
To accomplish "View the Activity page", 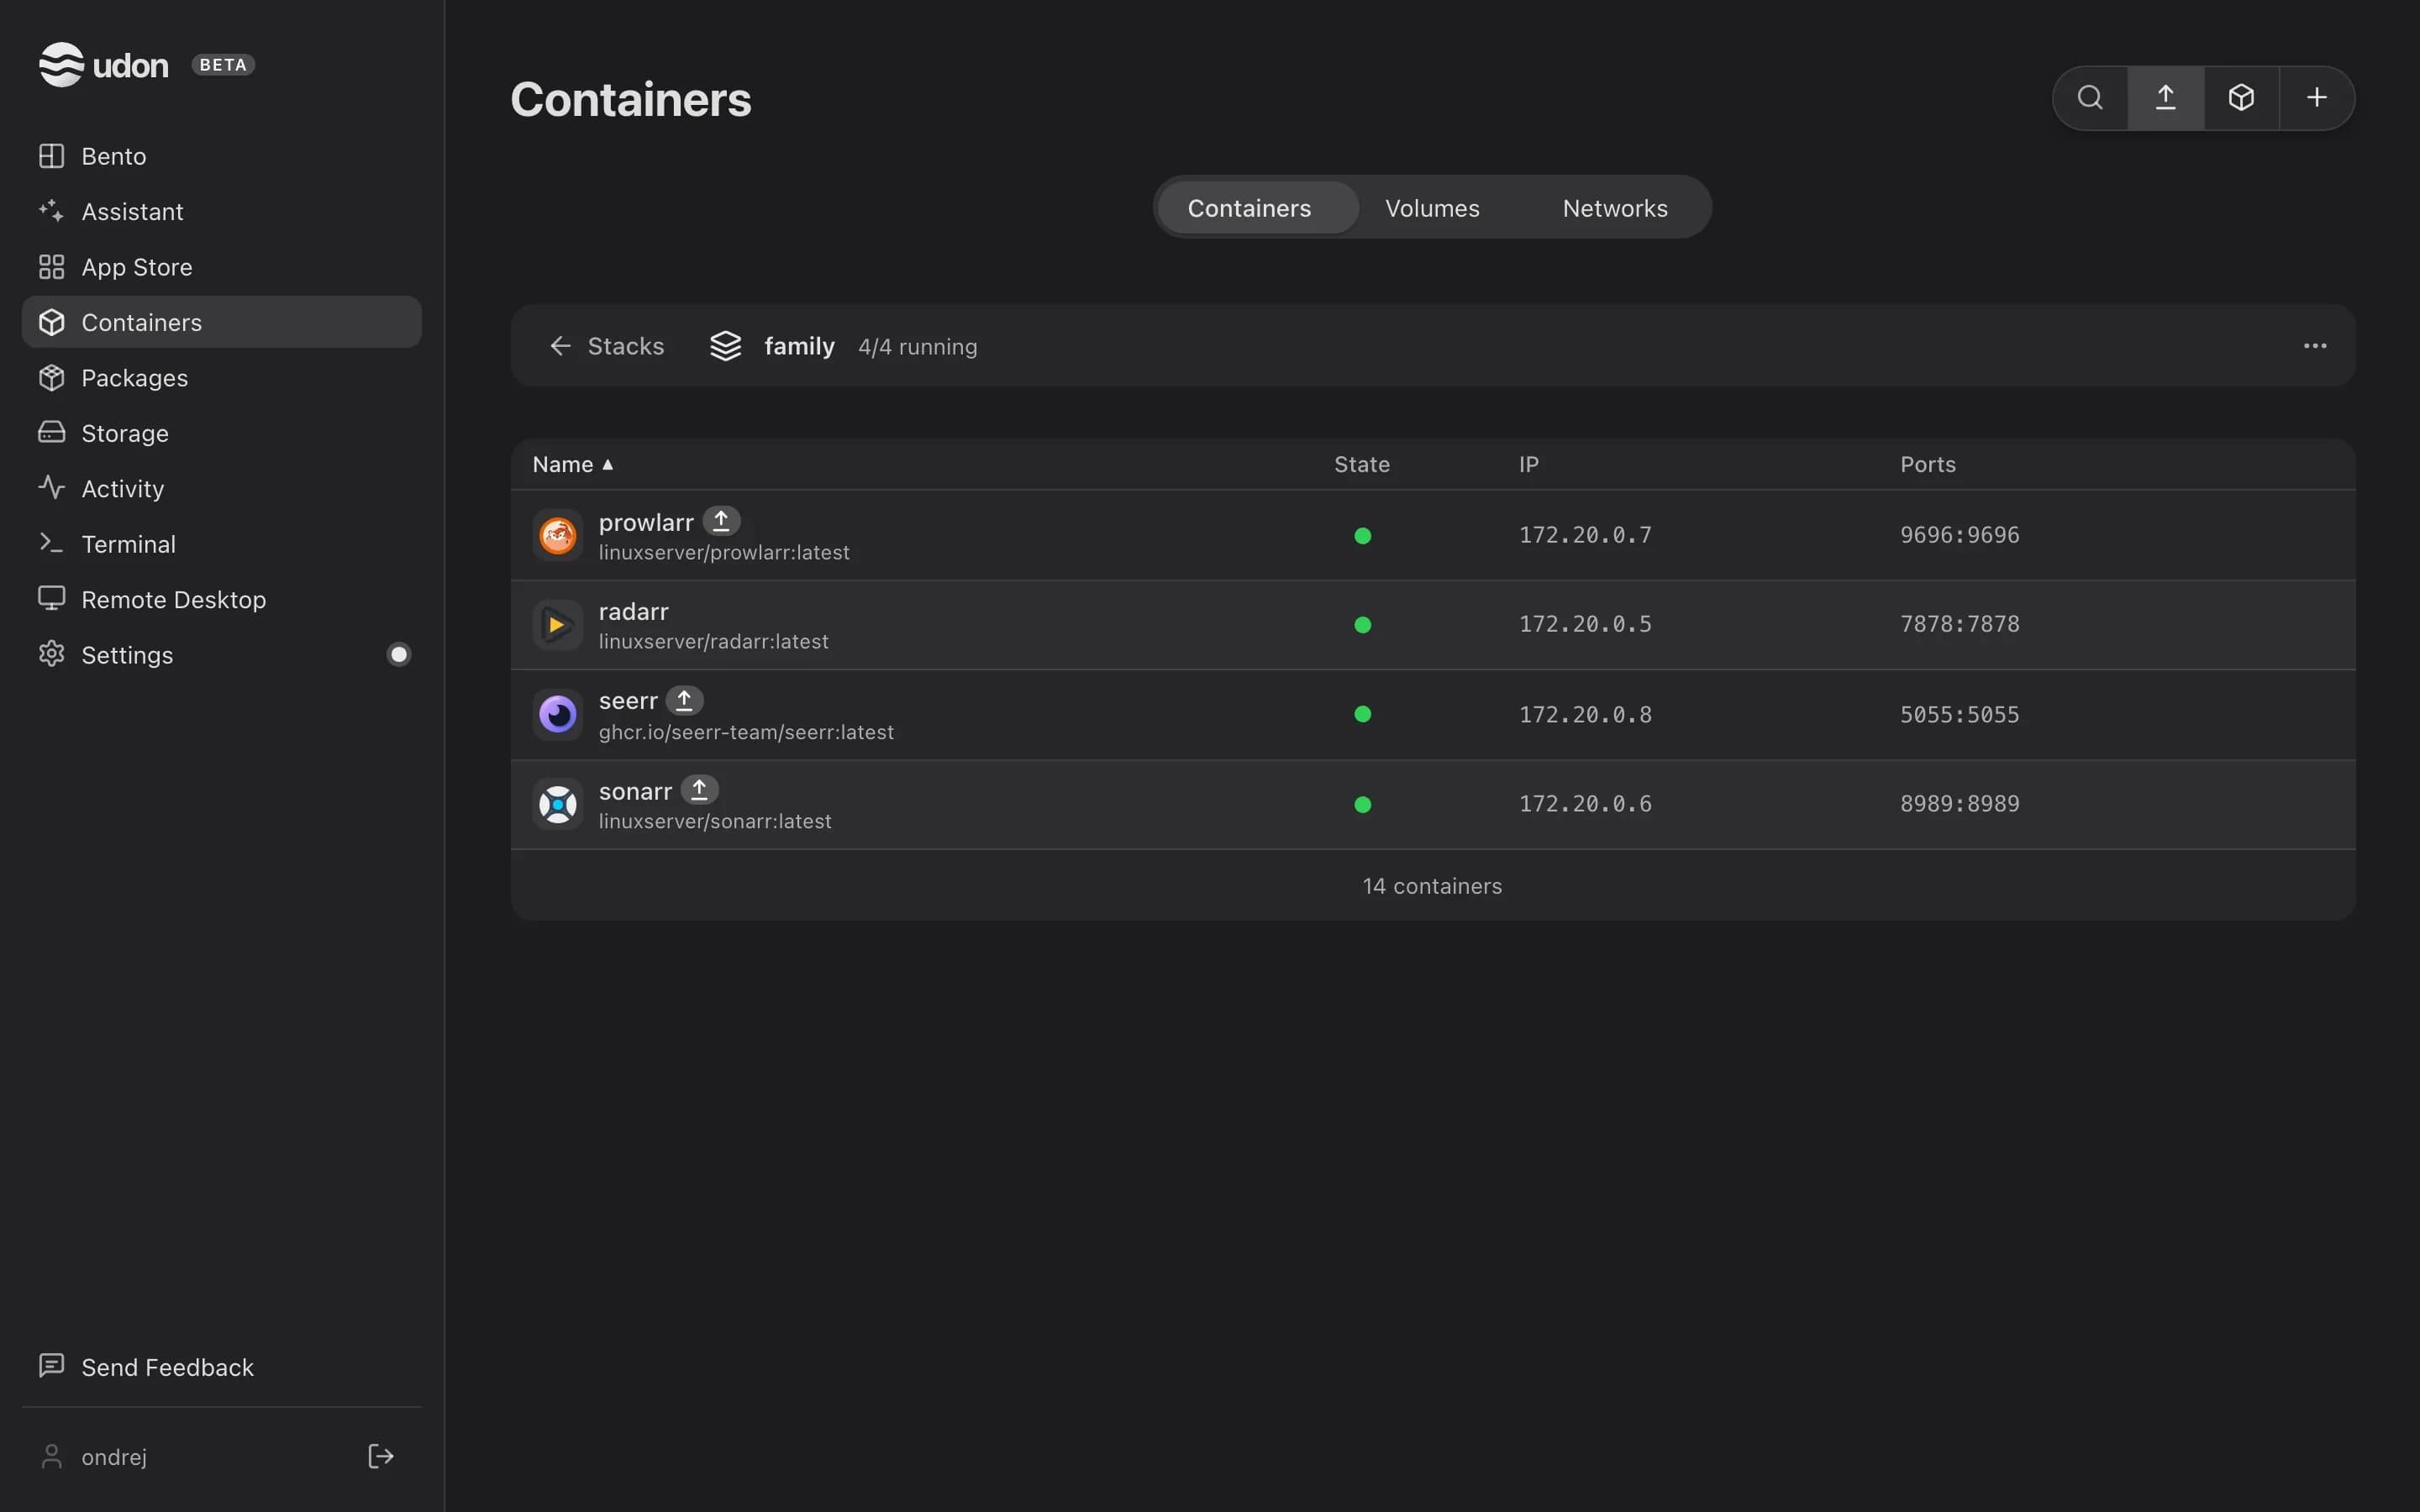I will [x=221, y=489].
